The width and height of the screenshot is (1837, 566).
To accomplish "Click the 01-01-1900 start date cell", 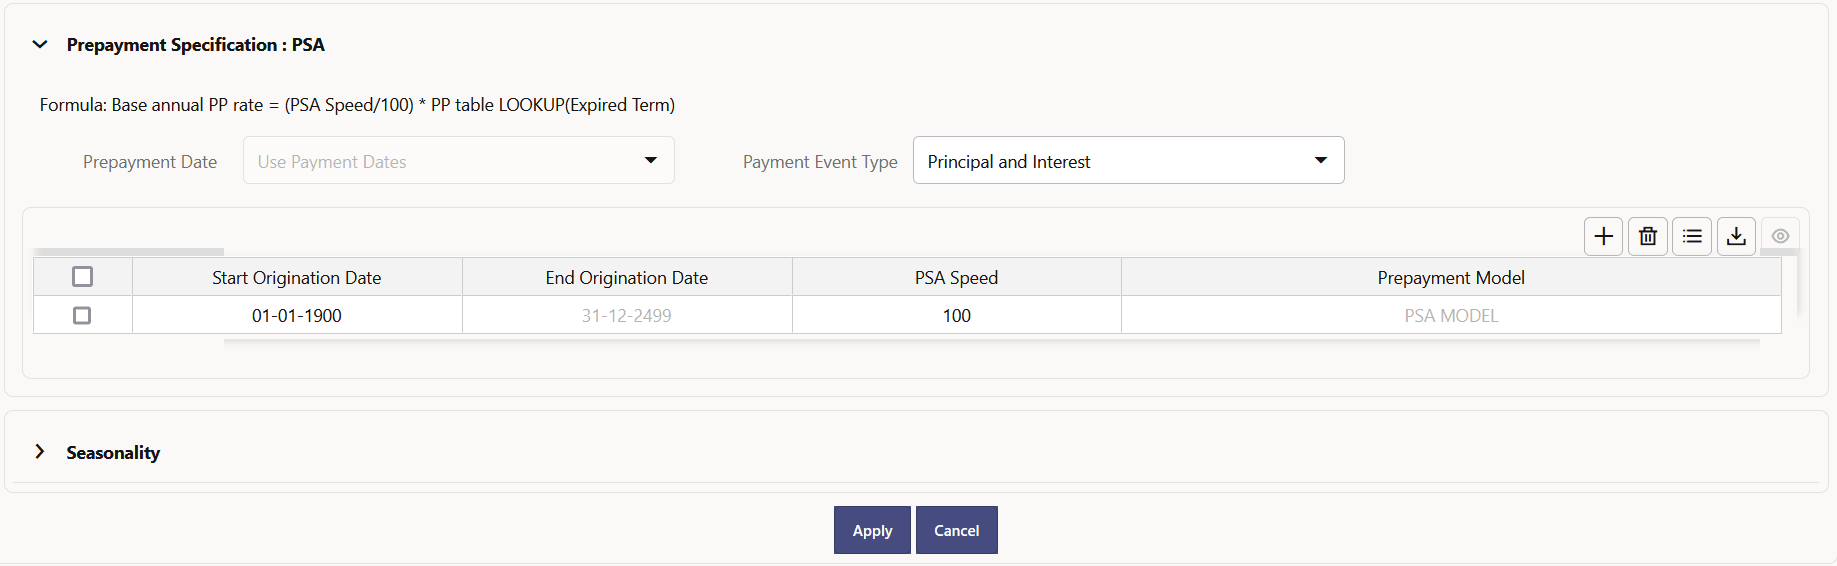I will coord(297,316).
